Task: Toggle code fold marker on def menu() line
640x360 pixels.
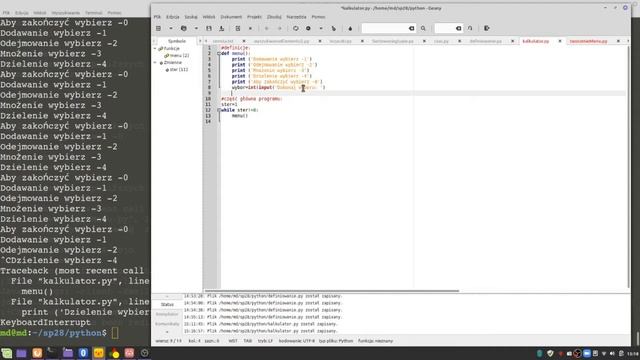Action: coord(219,53)
